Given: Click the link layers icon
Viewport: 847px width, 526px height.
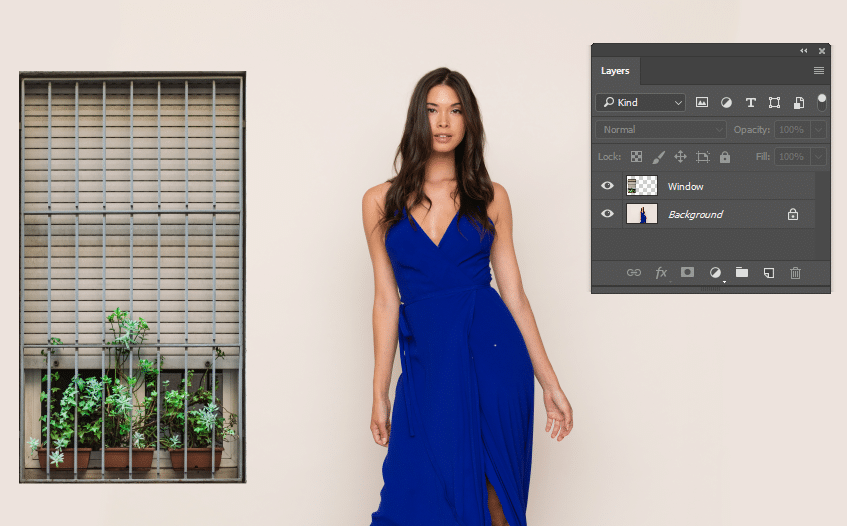Looking at the screenshot, I should [633, 272].
